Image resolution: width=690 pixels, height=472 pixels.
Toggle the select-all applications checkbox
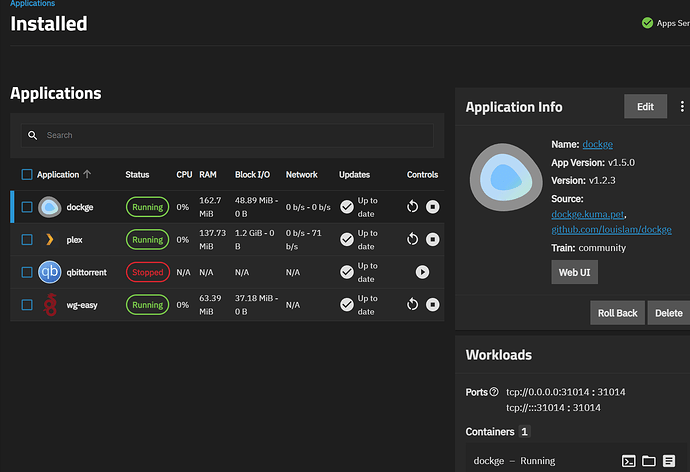click(27, 175)
